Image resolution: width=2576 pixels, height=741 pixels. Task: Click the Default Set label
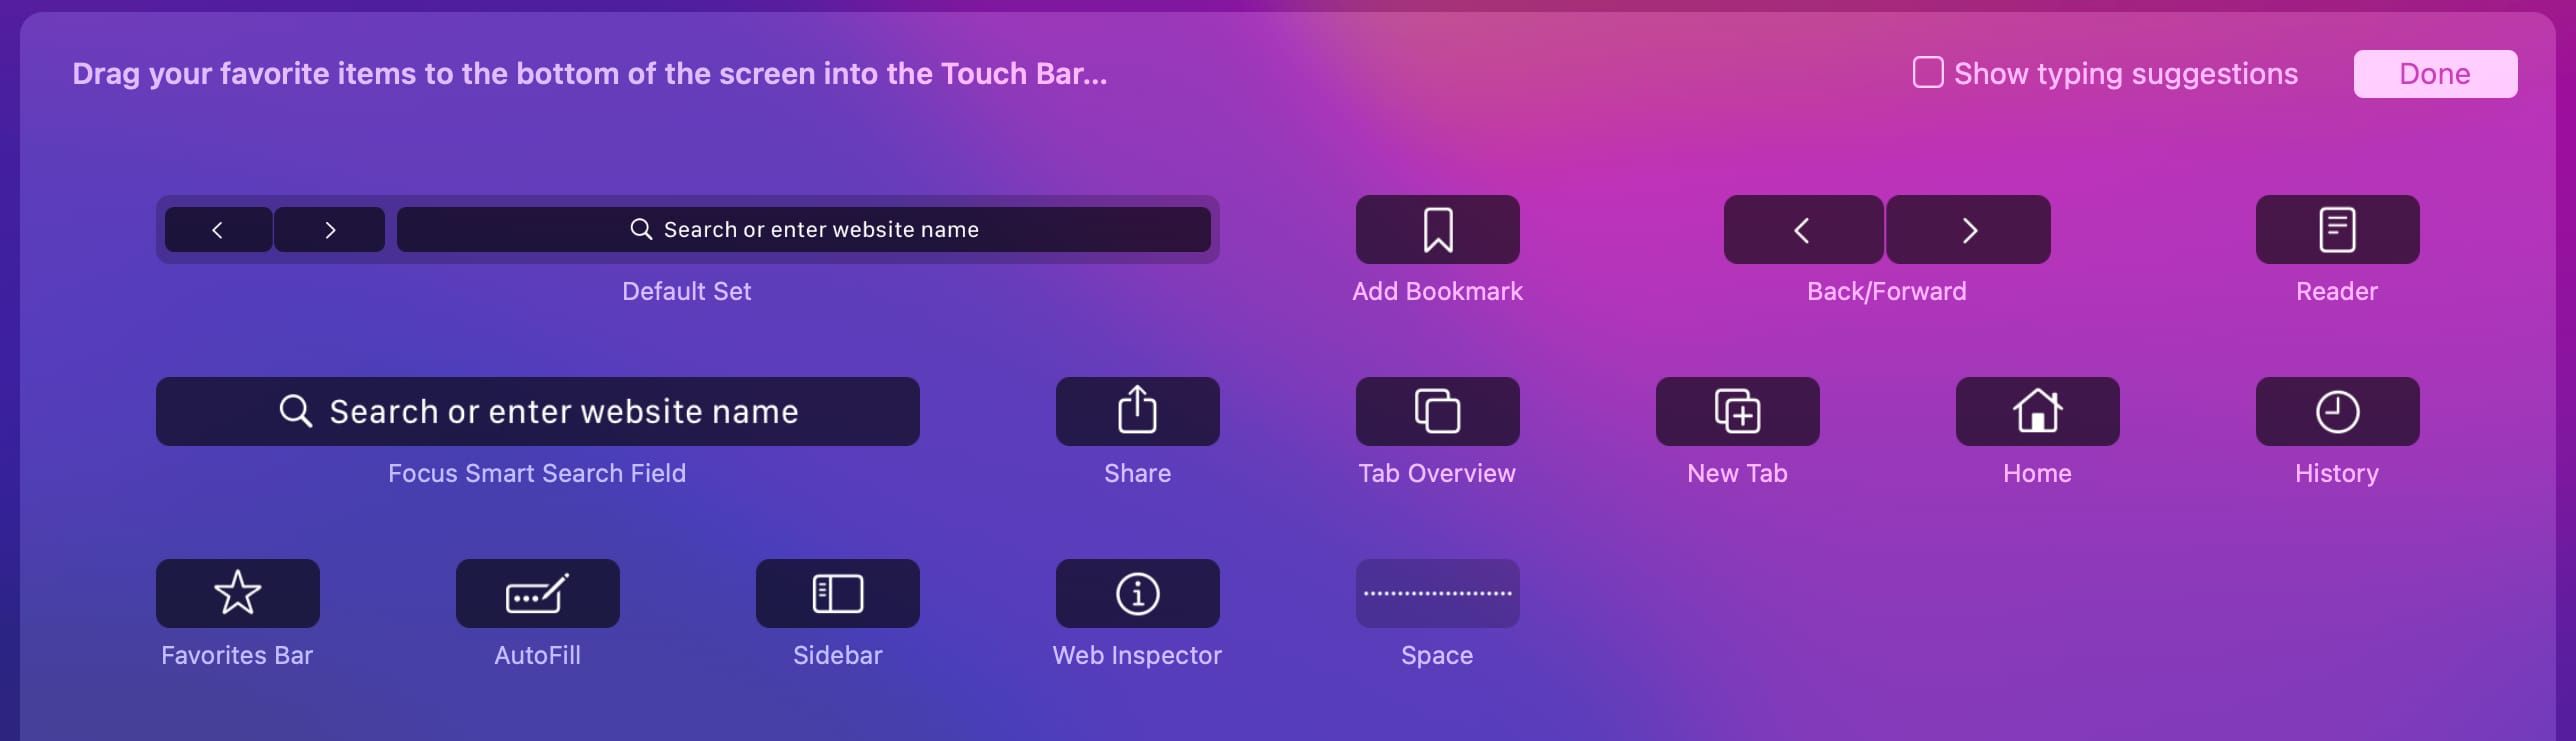[686, 291]
